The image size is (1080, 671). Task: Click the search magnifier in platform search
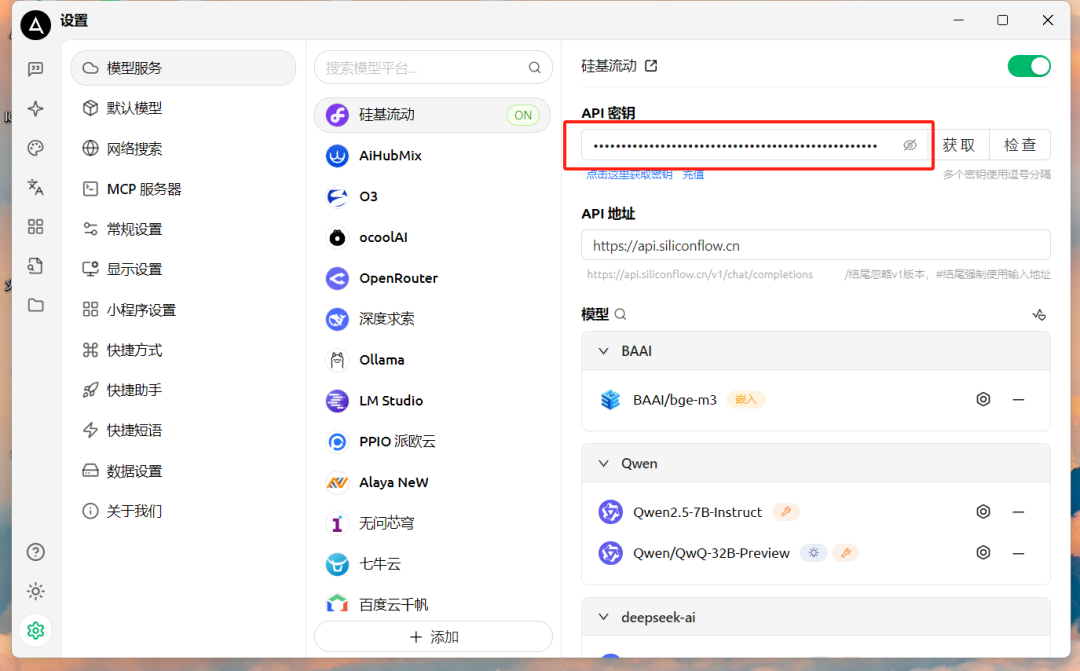point(534,68)
